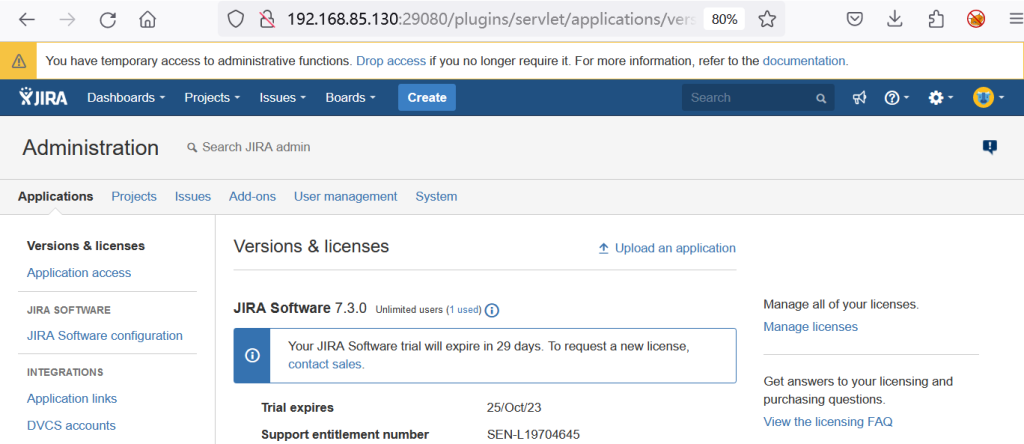Click the 25/Oct/23 trial expiry date
Viewport: 1024px width, 444px height.
(x=514, y=407)
